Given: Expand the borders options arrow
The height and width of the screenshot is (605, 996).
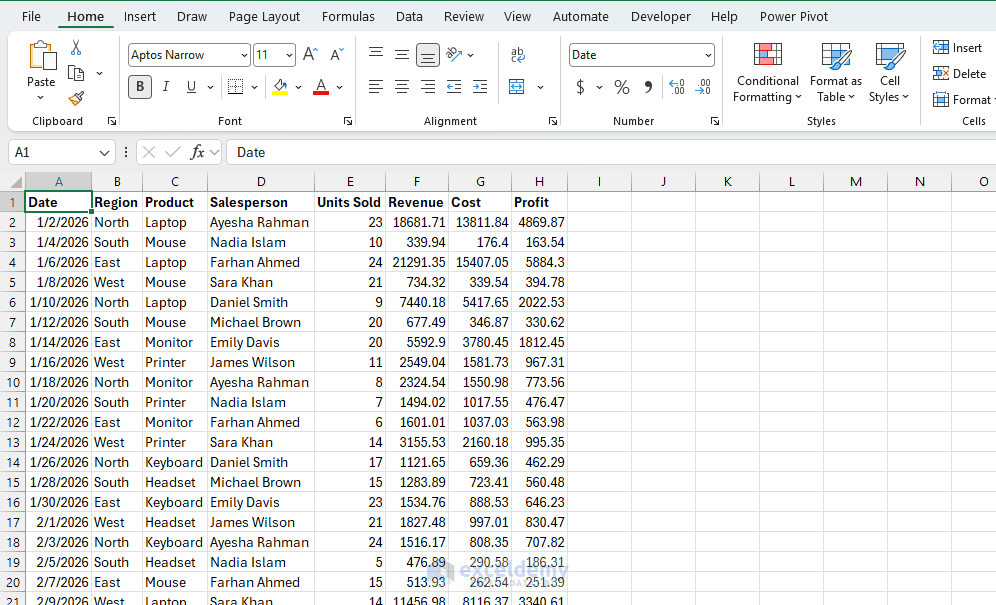Looking at the screenshot, I should click(x=254, y=87).
